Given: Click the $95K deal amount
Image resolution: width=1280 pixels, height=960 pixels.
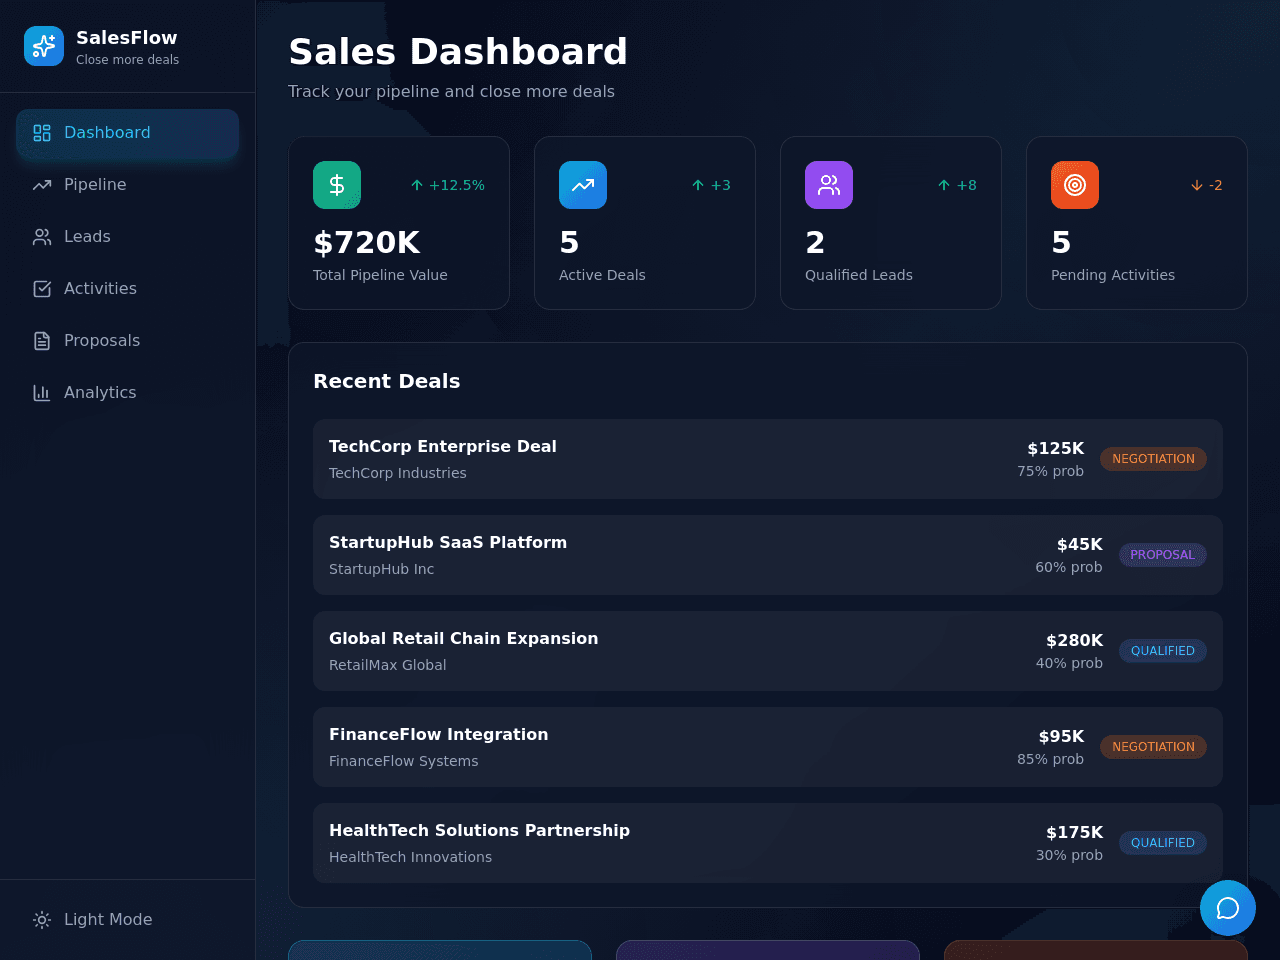Looking at the screenshot, I should [x=1061, y=737].
